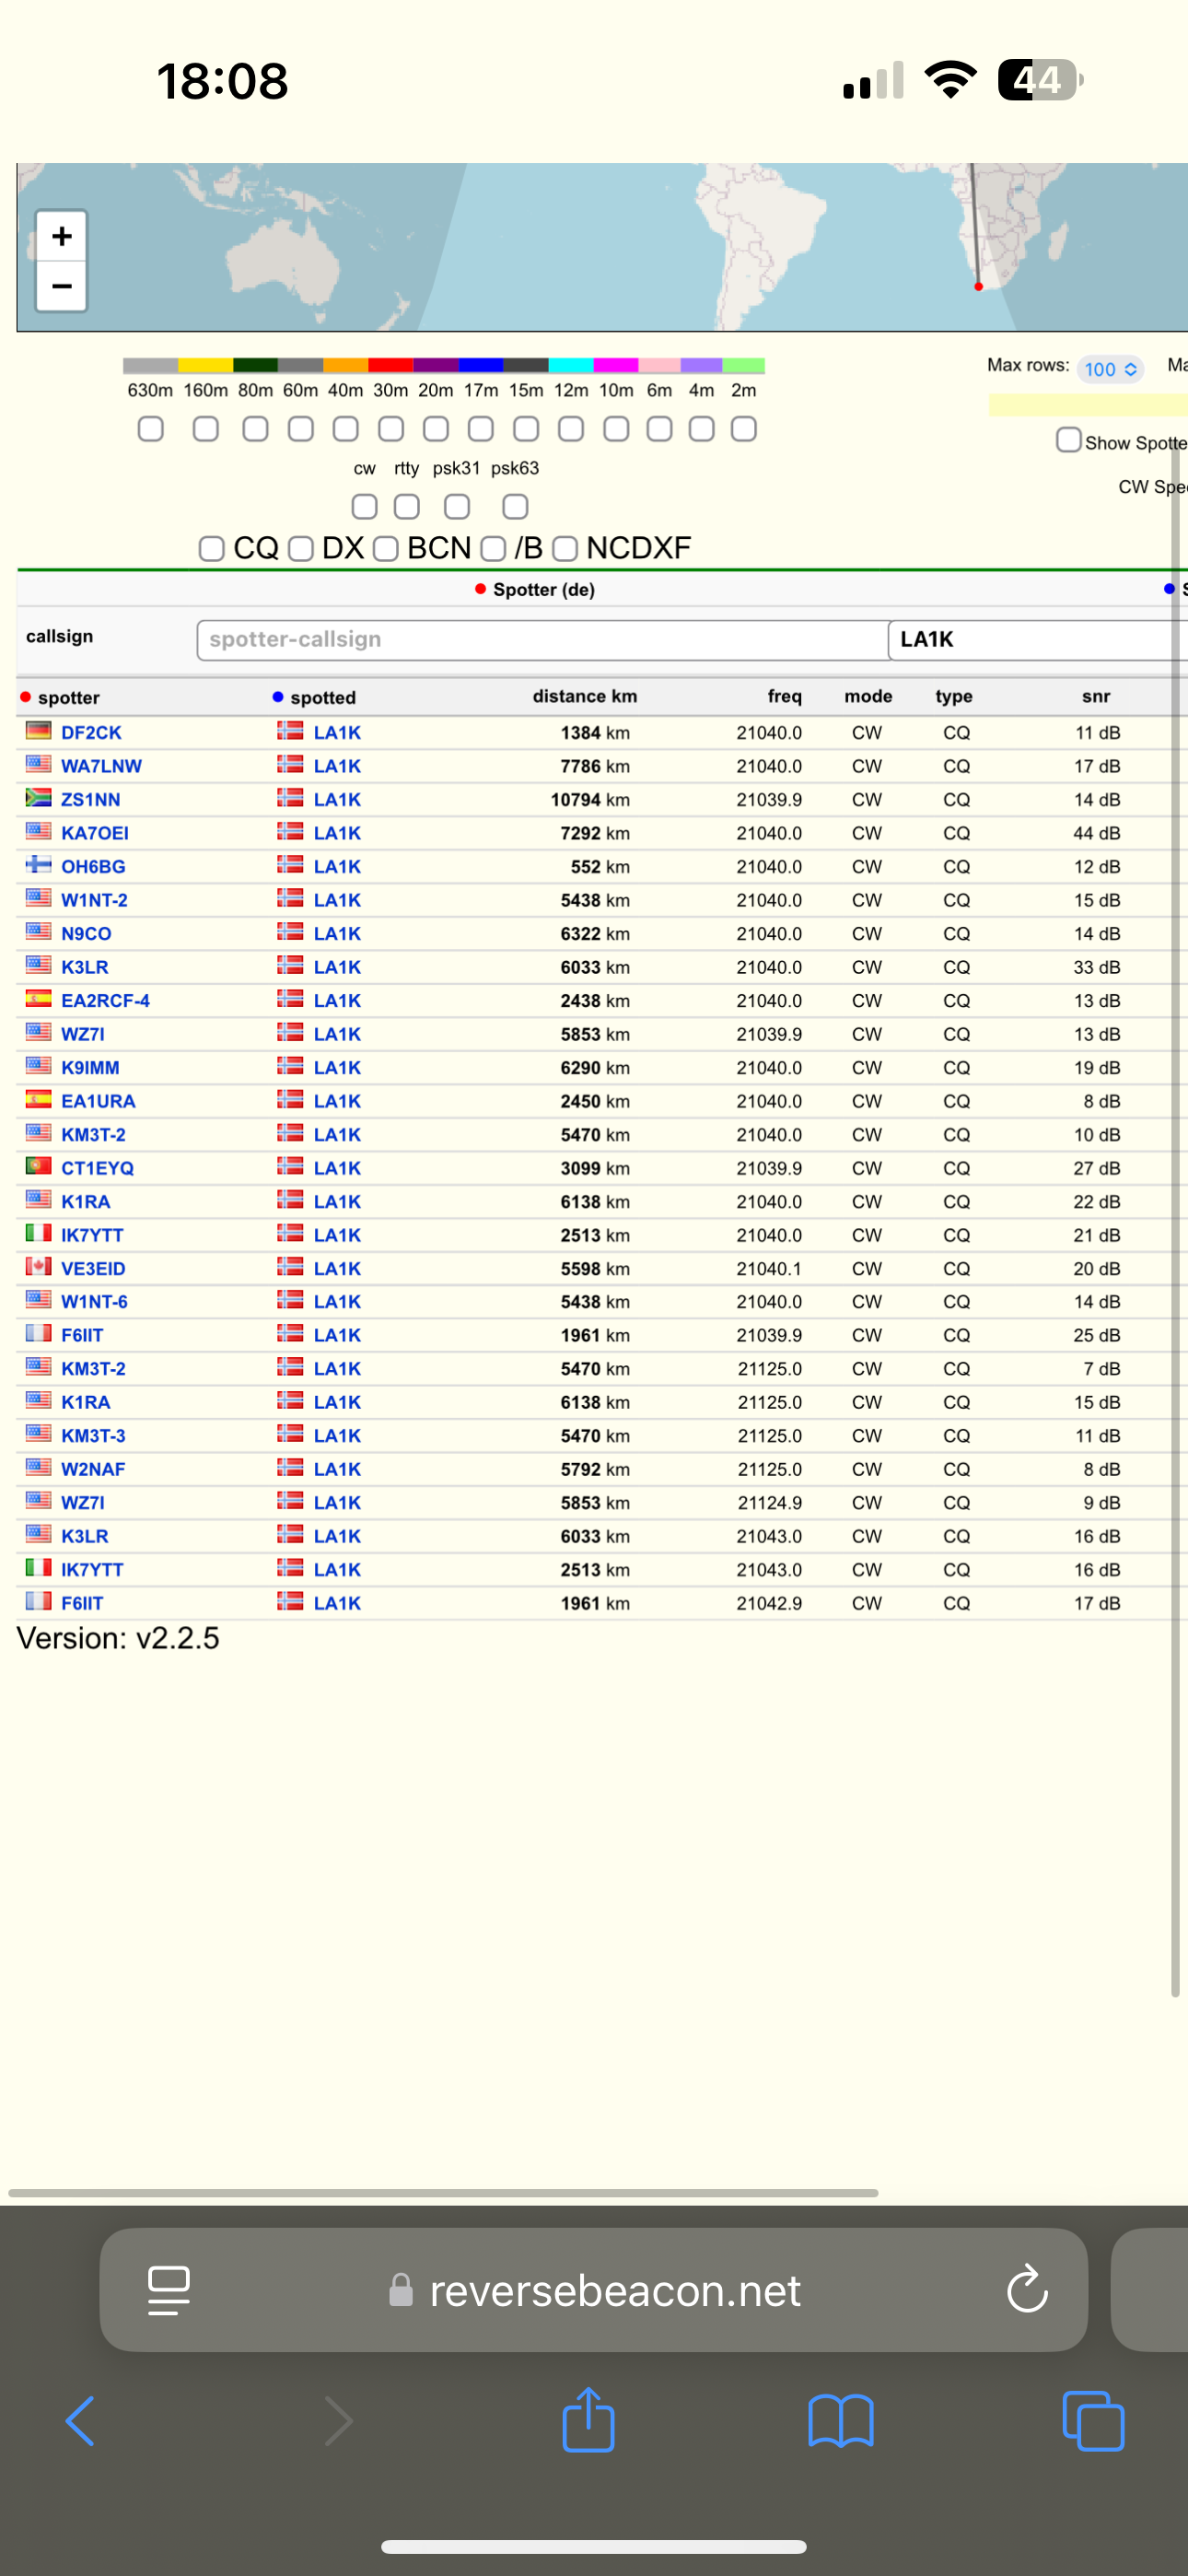The height and width of the screenshot is (2576, 1188).
Task: Click the red 30m band color swatch
Action: tap(390, 365)
